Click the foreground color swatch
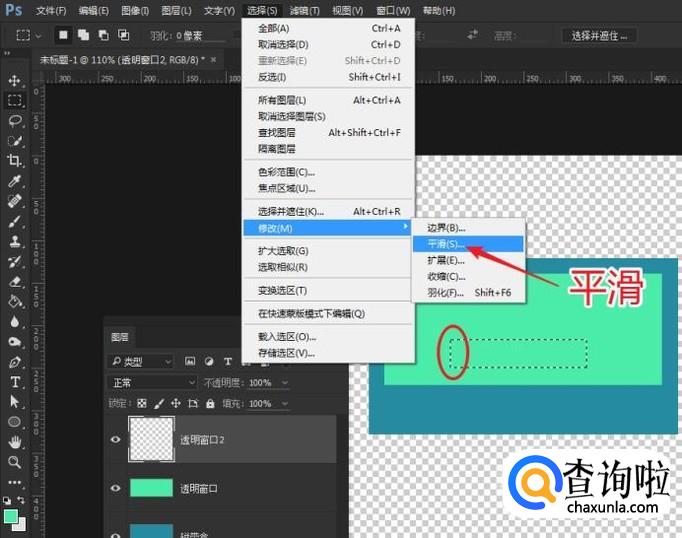 coord(11,516)
